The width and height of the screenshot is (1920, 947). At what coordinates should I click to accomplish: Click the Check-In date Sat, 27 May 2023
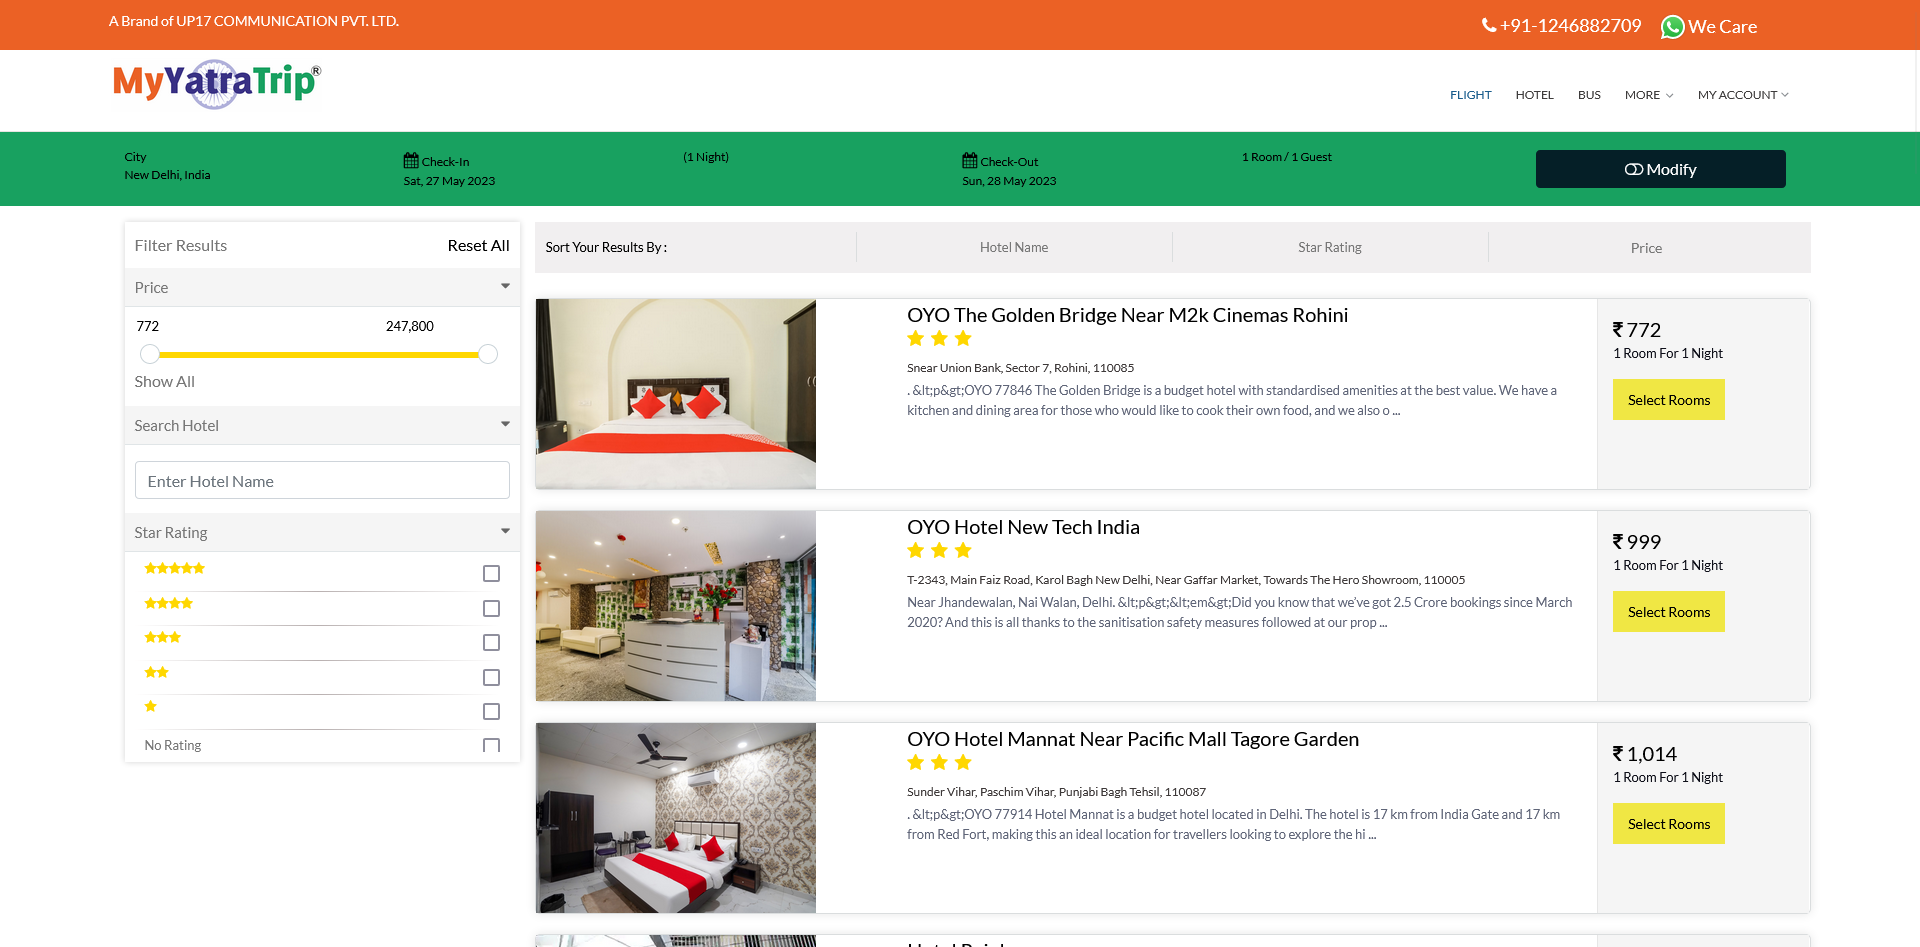point(449,181)
